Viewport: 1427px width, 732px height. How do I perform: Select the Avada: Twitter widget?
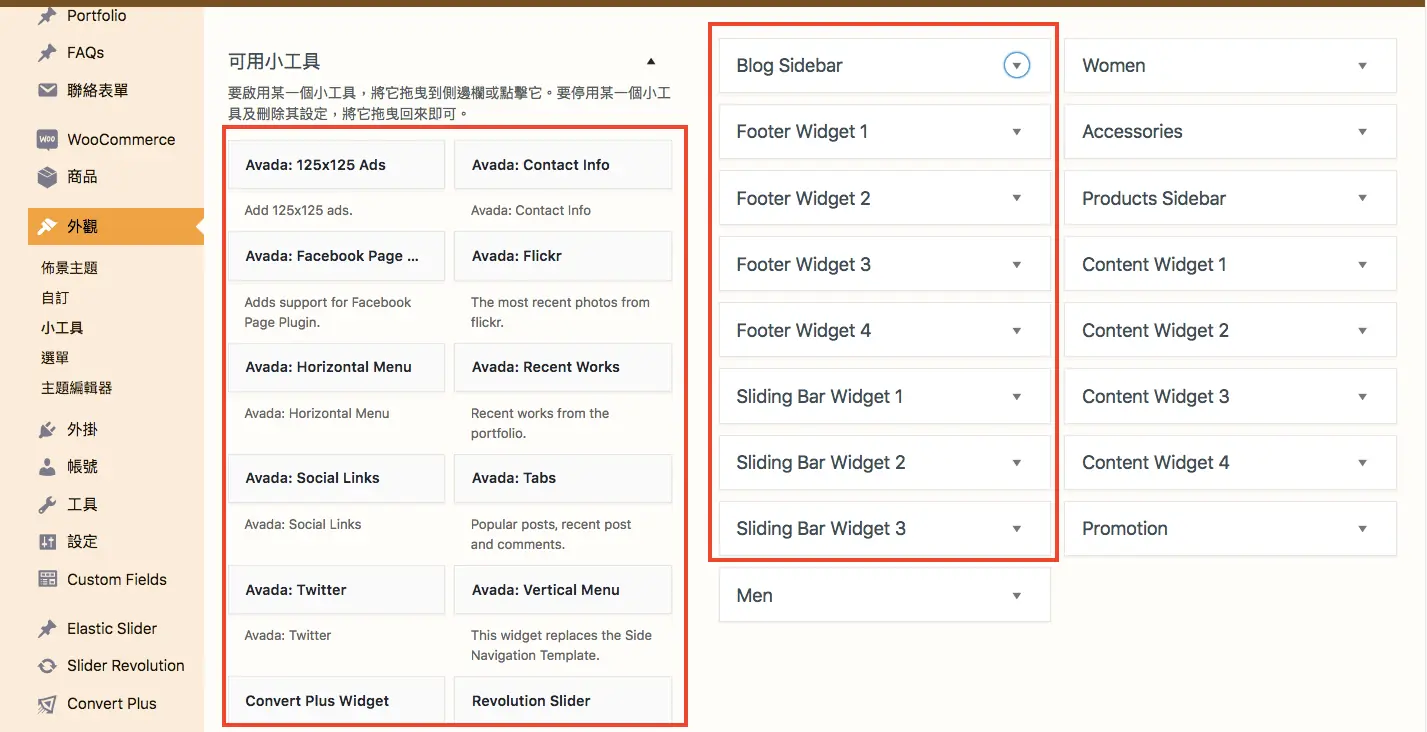click(336, 590)
